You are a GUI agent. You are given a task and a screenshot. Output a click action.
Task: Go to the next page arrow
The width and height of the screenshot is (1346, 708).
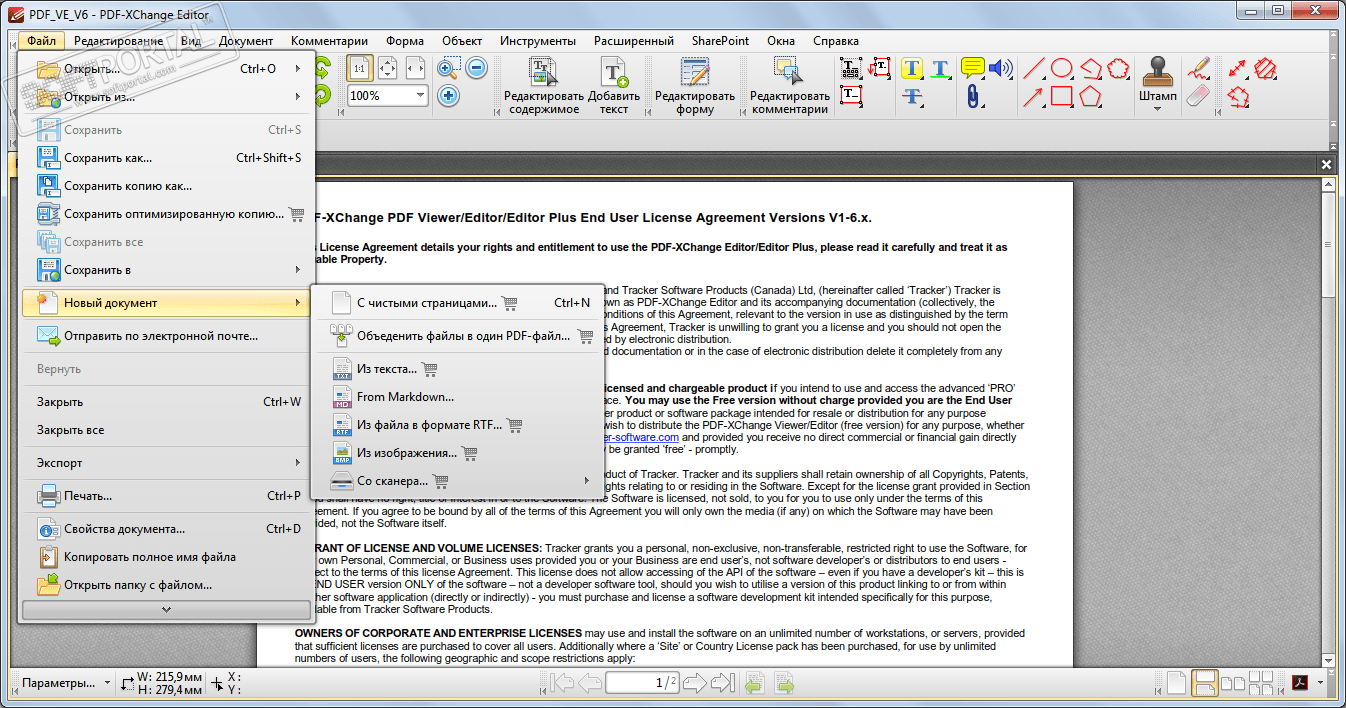[x=695, y=683]
